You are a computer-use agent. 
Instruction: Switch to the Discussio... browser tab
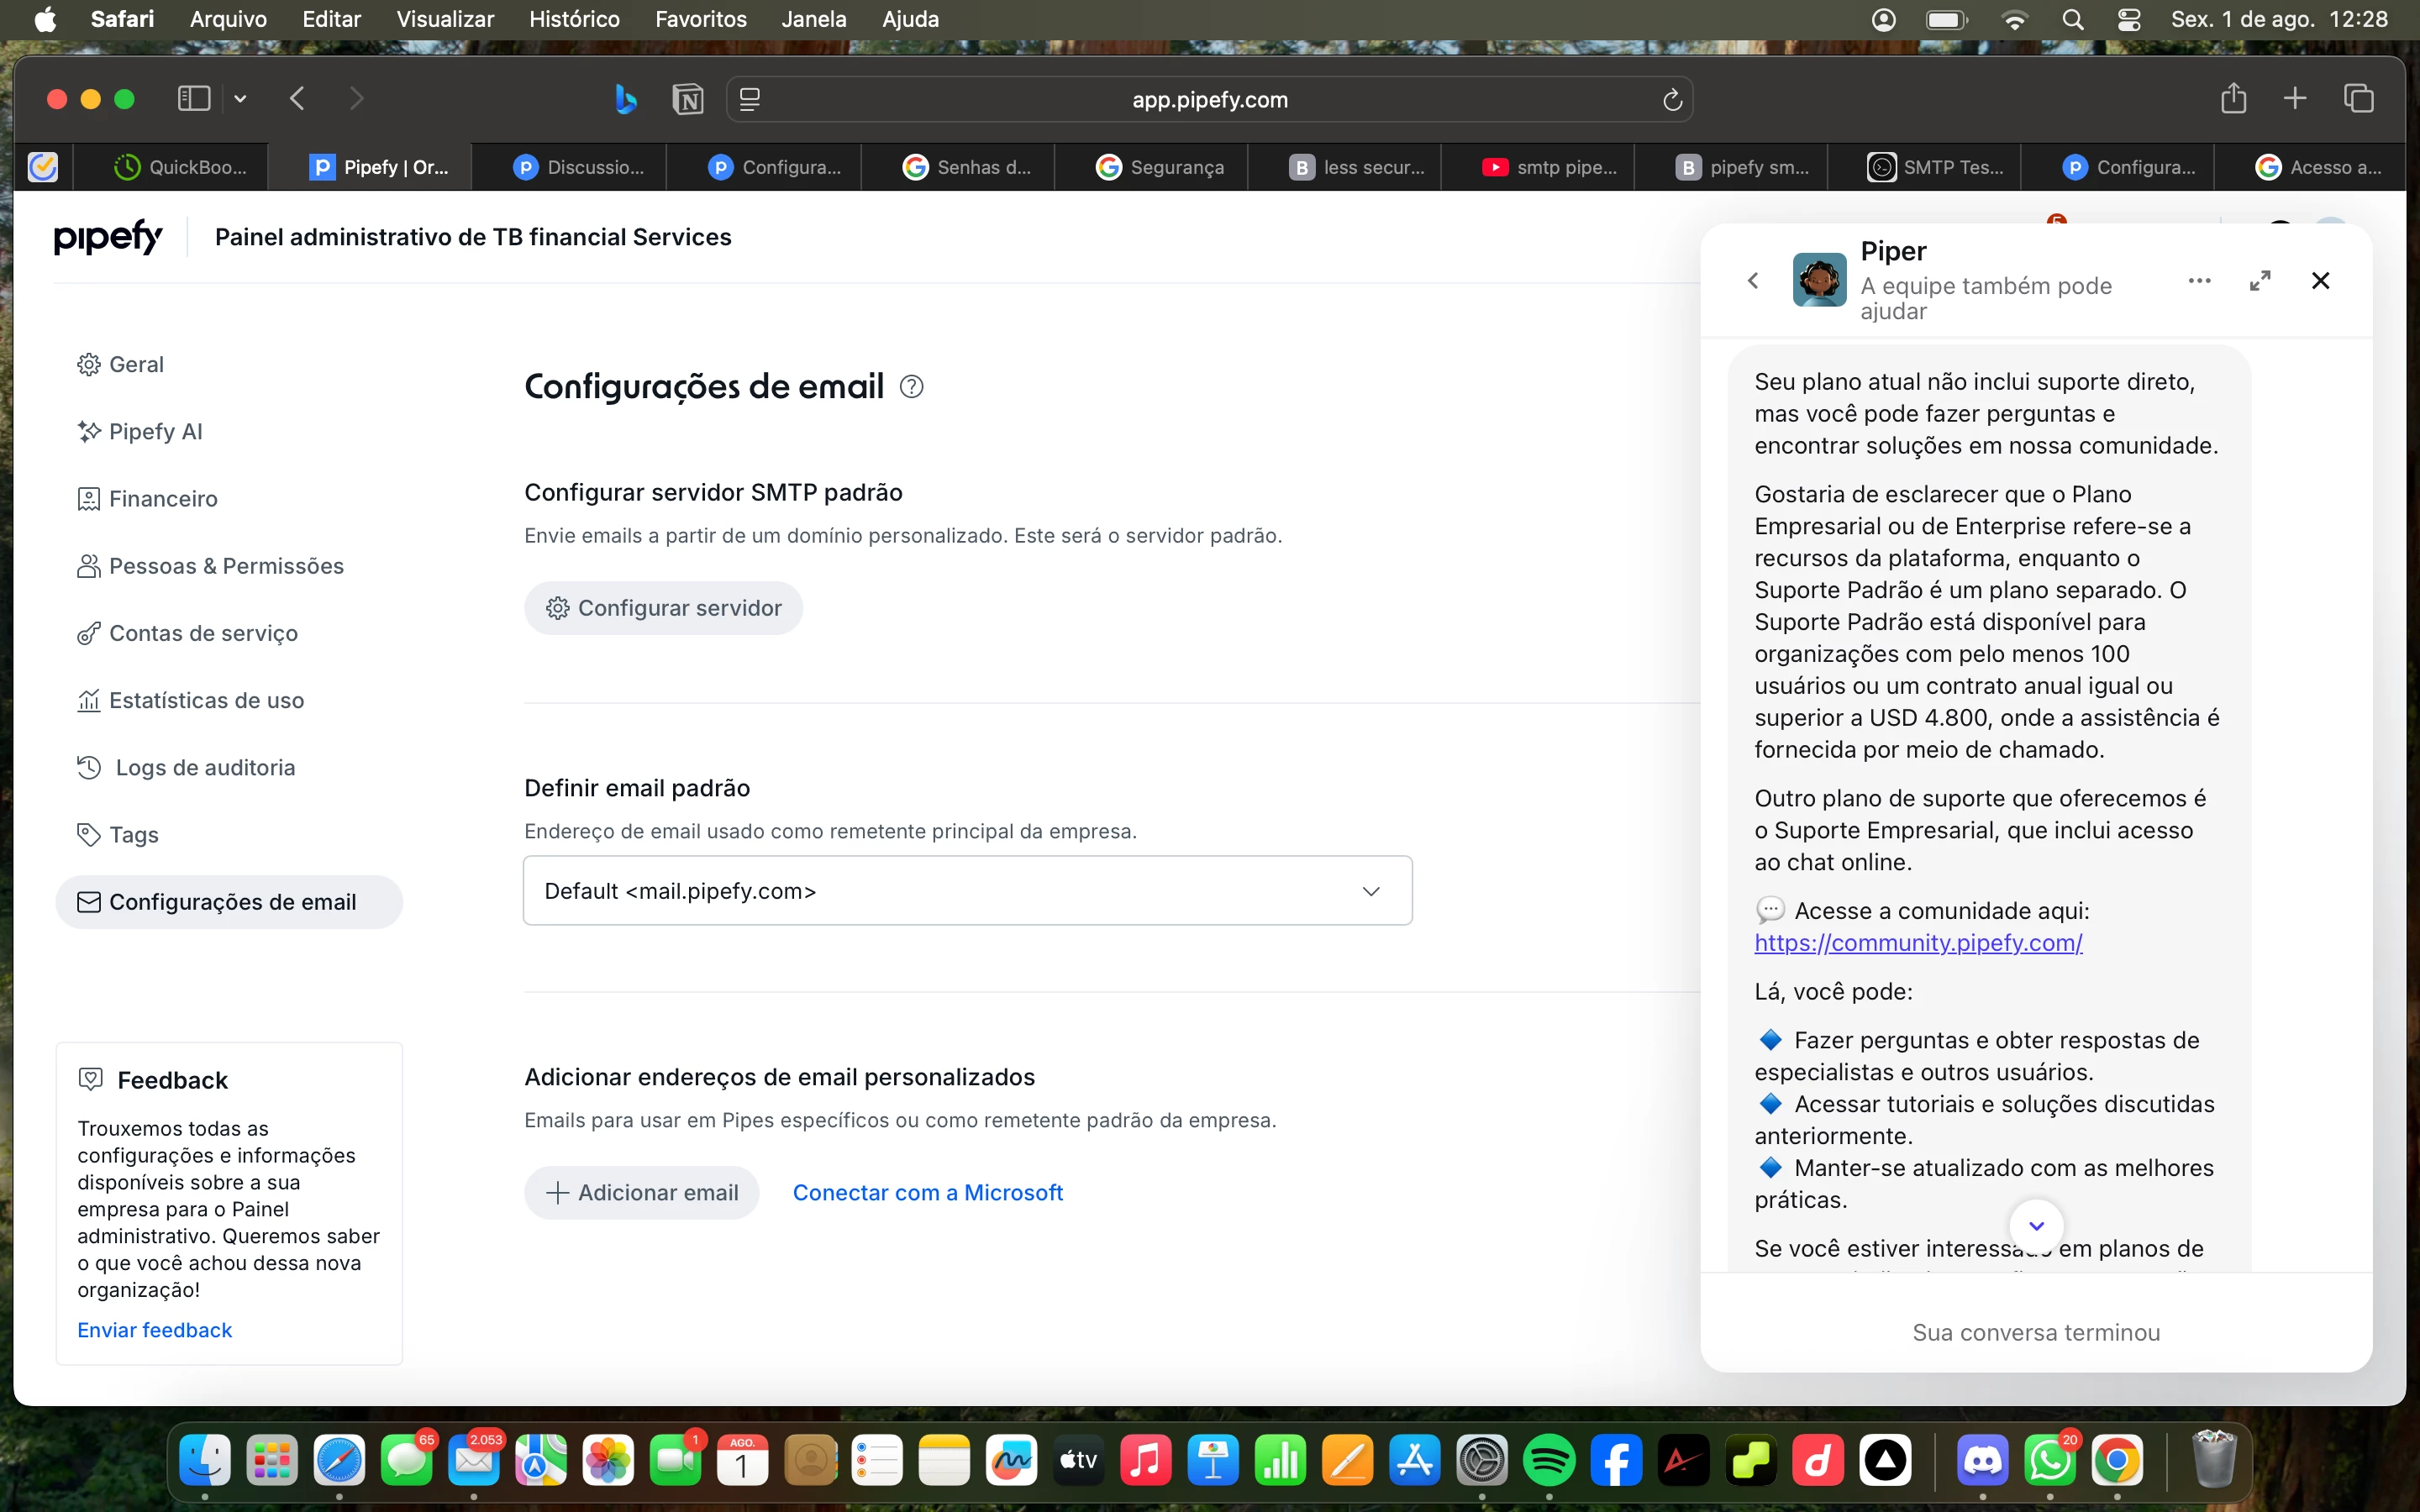pyautogui.click(x=577, y=167)
